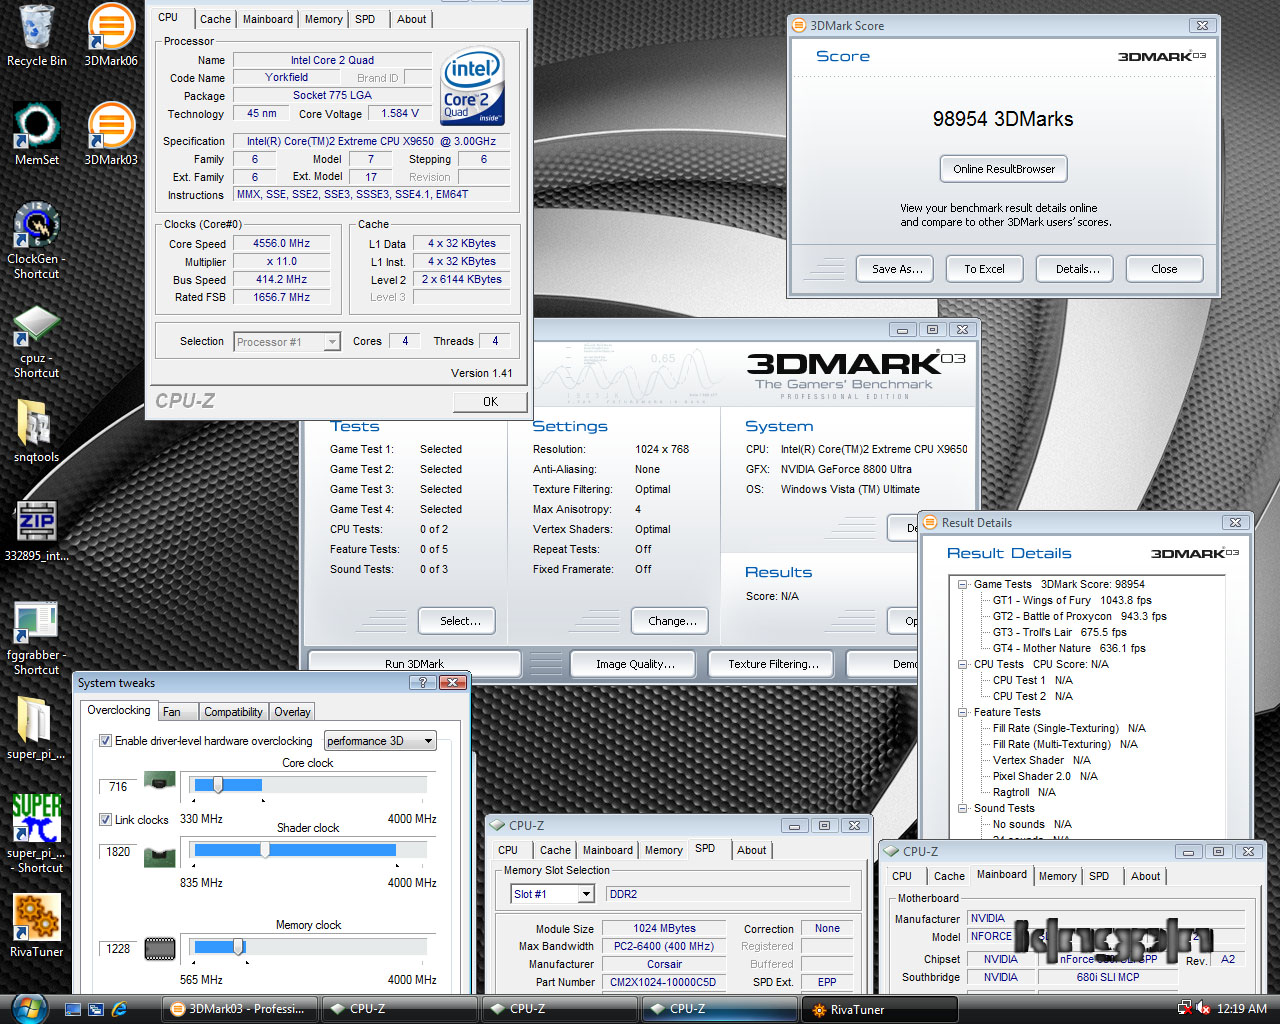Collapse the CPU Tests tree node

(962, 664)
